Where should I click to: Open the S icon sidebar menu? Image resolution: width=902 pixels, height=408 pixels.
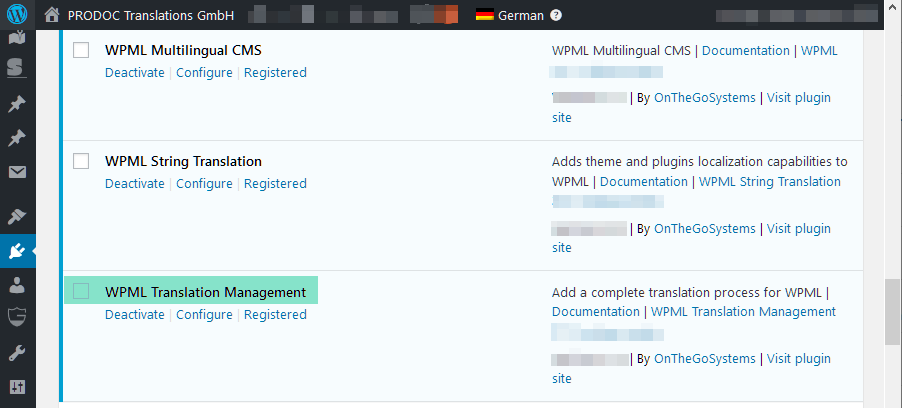pyautogui.click(x=17, y=69)
